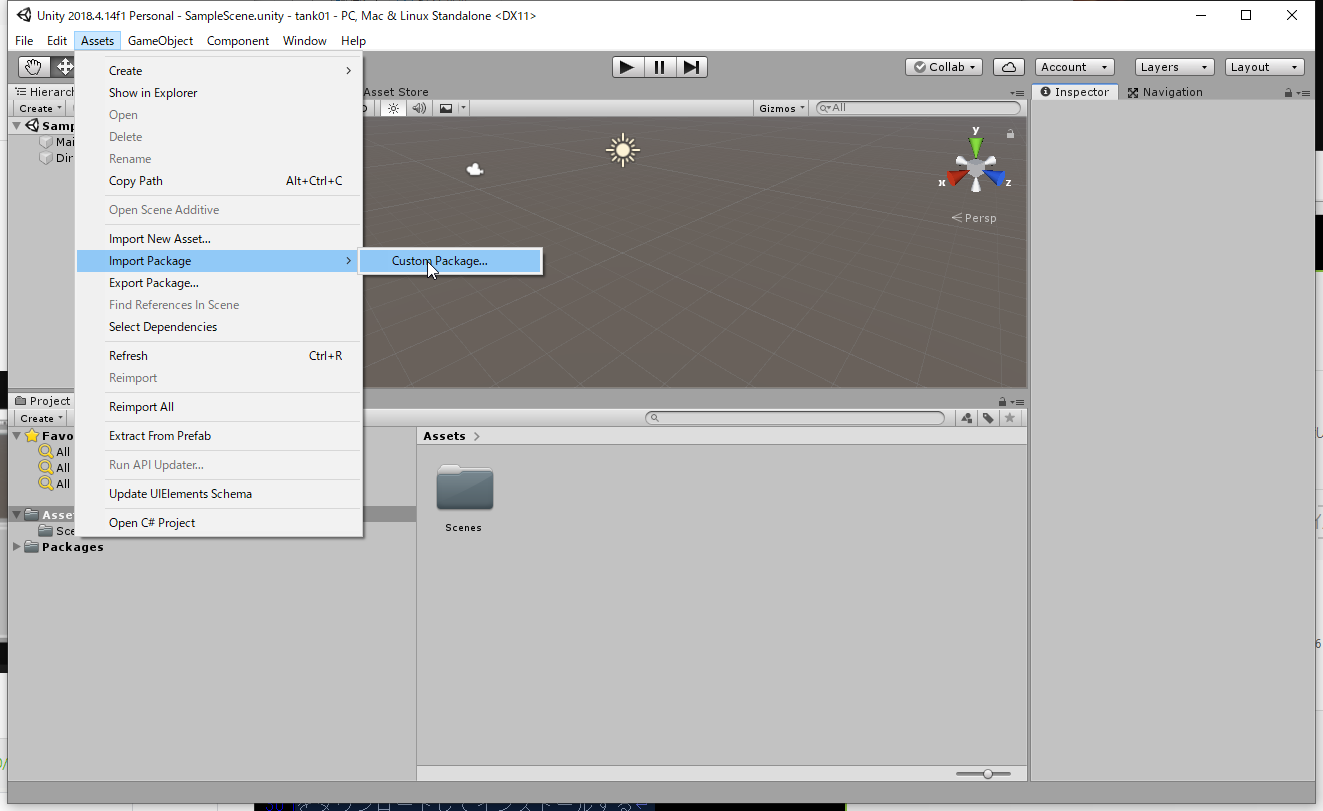This screenshot has width=1323, height=811.
Task: Choose Reimport All menu entry
Action: tap(219, 407)
